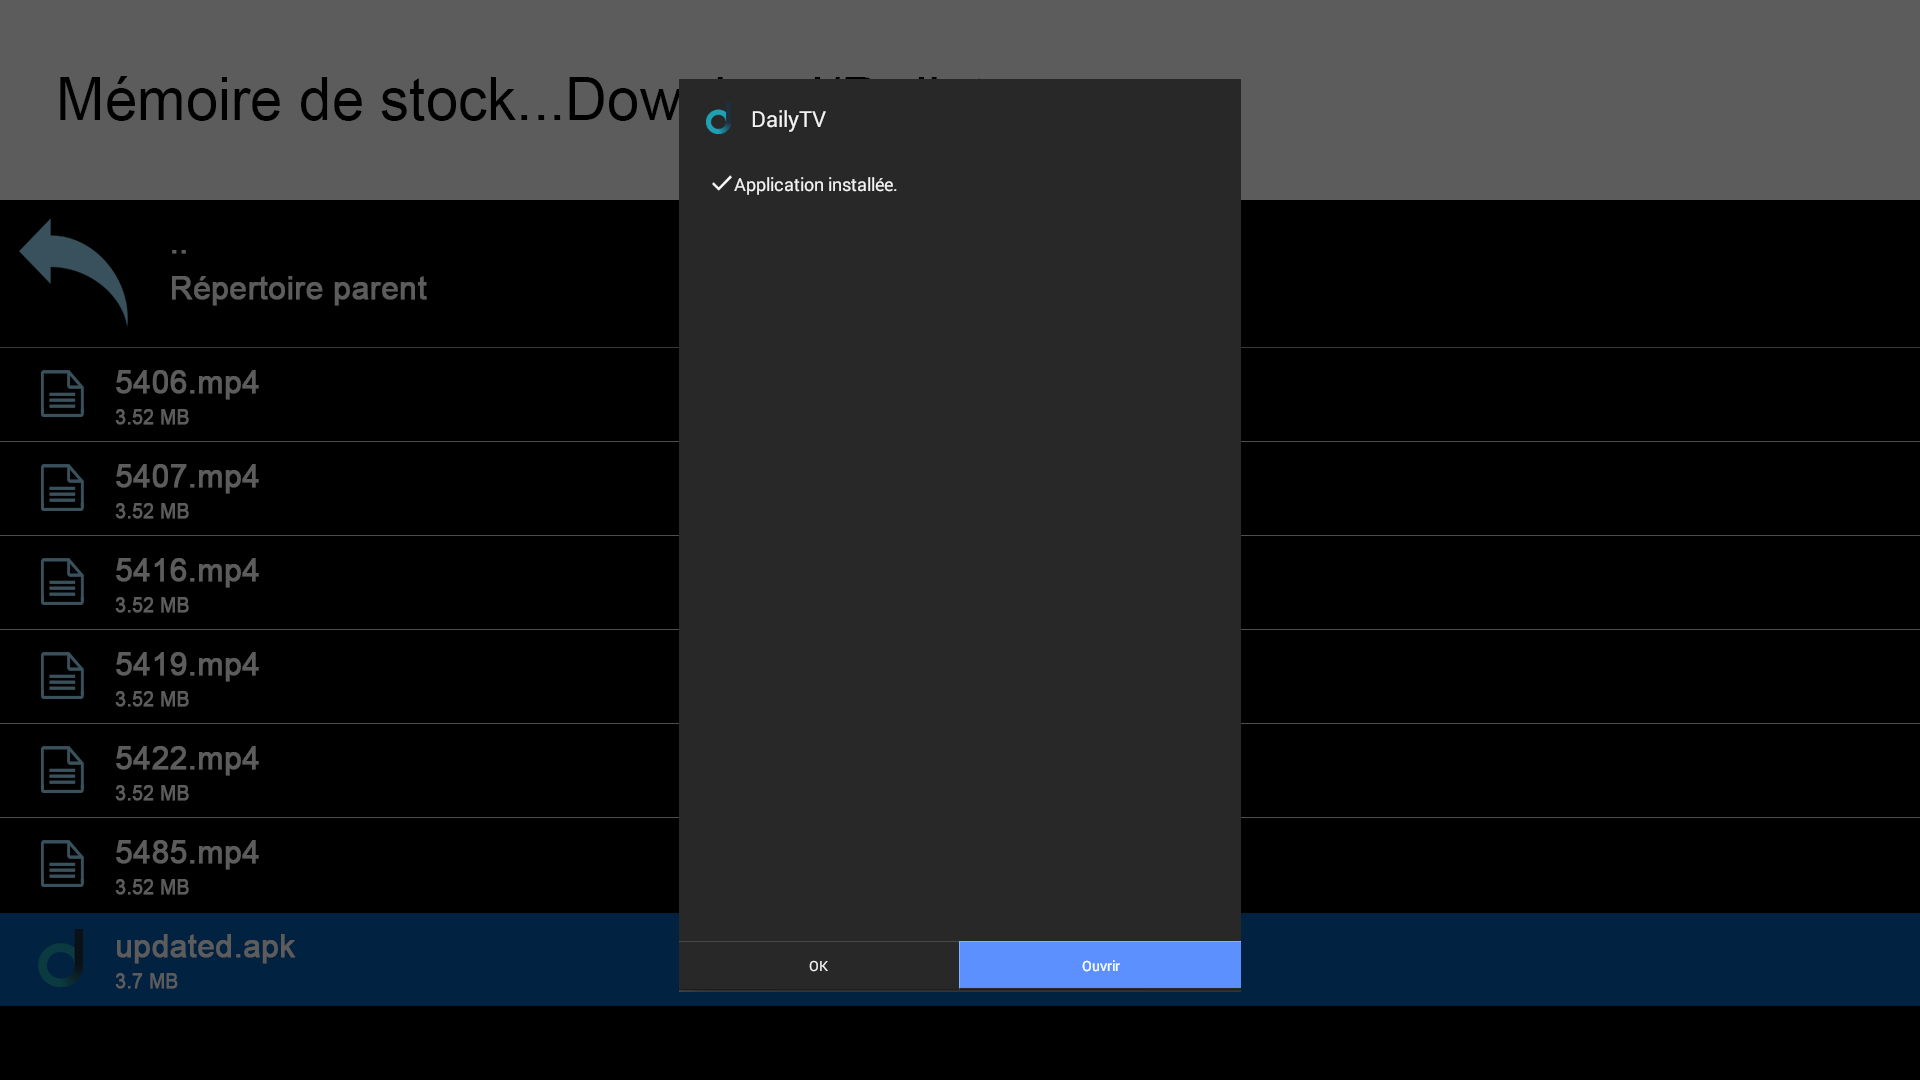The image size is (1920, 1080).
Task: Click the file icon of 5419.mp4
Action: (62, 675)
